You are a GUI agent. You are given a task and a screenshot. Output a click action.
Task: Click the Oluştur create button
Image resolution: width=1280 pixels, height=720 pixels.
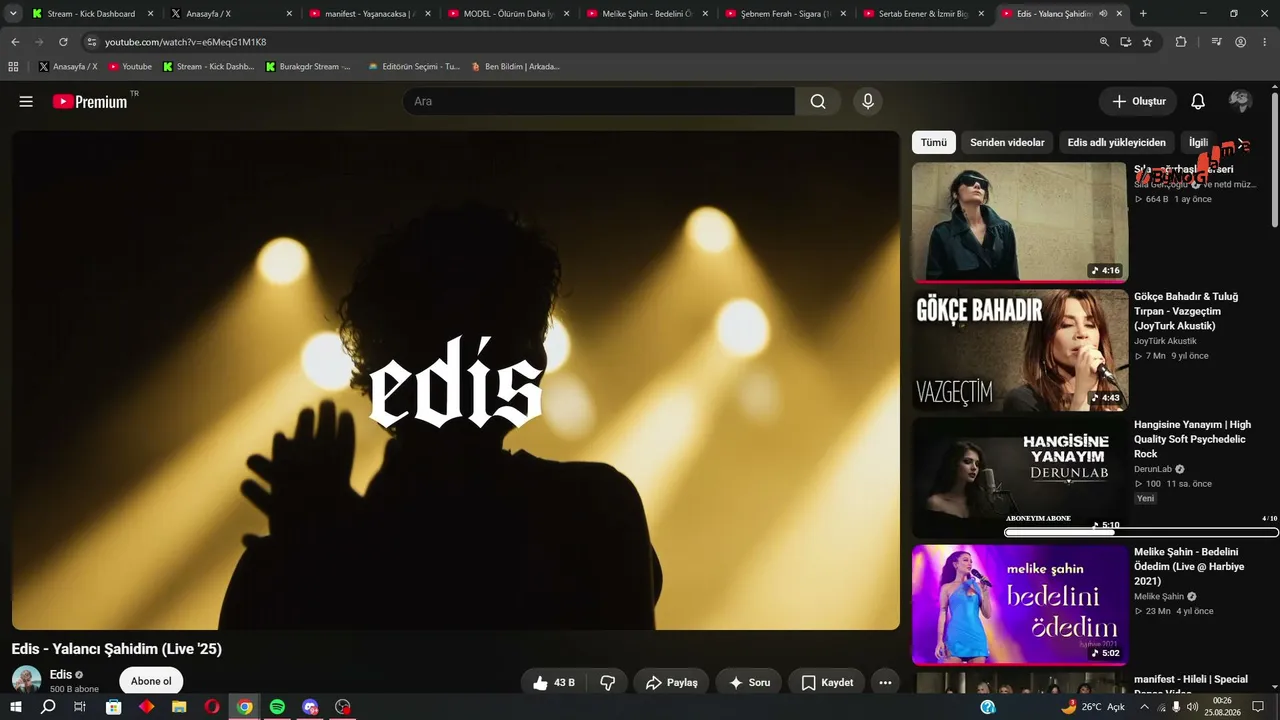click(x=1139, y=101)
